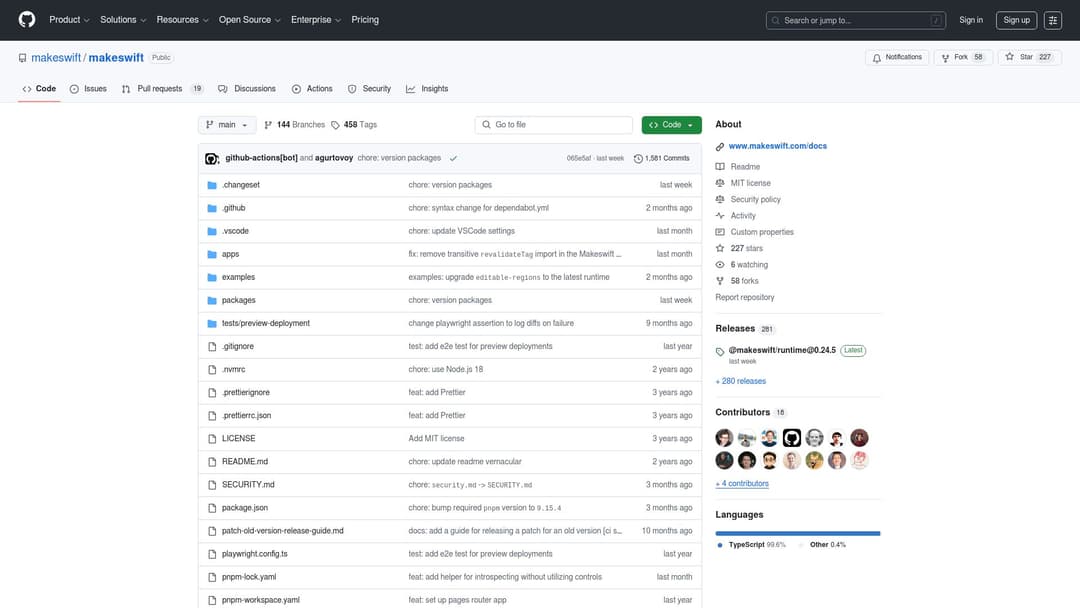Image resolution: width=1080 pixels, height=608 pixels.
Task: Fork the repository using Fork button
Action: click(954, 57)
